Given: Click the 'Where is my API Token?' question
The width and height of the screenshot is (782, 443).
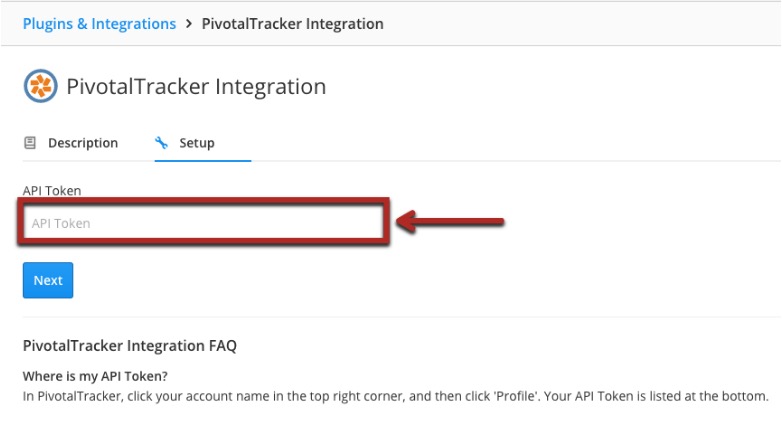Looking at the screenshot, I should tap(95, 376).
